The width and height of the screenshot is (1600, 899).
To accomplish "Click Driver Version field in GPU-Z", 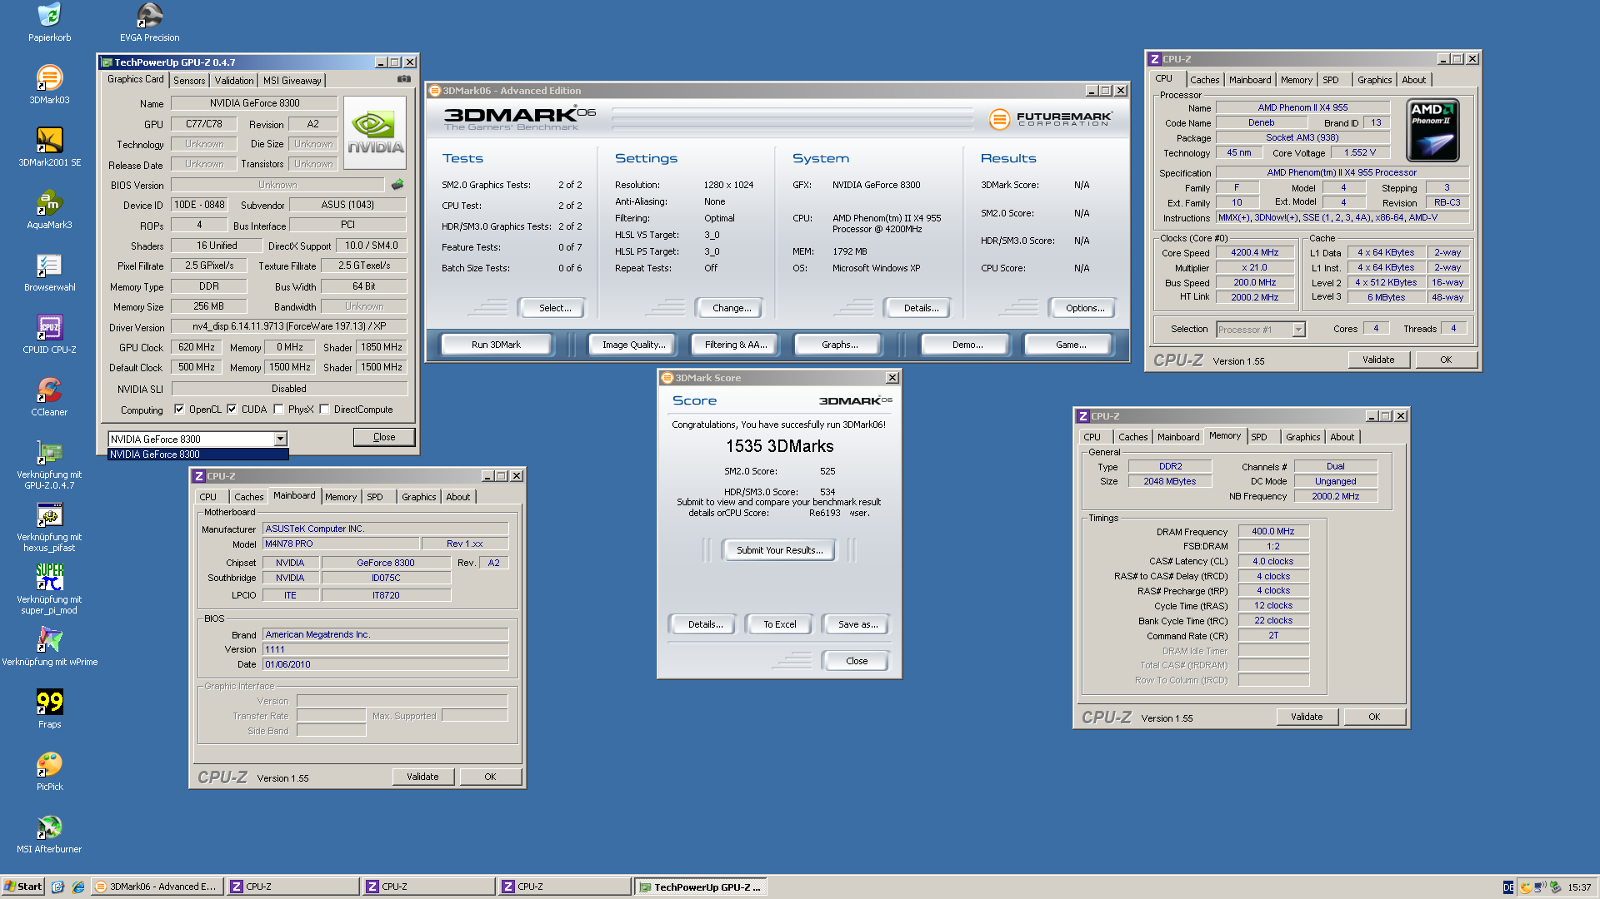I will click(x=289, y=327).
